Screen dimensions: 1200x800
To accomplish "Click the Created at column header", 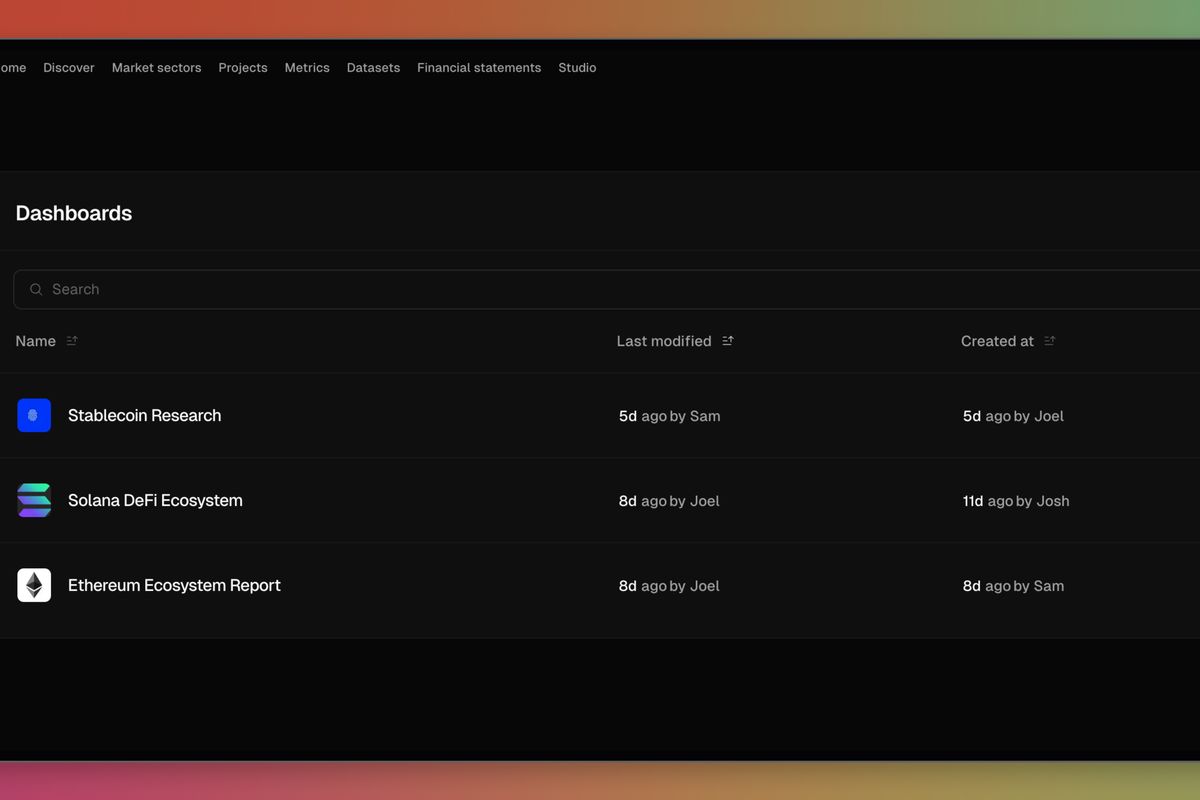I will coord(997,341).
